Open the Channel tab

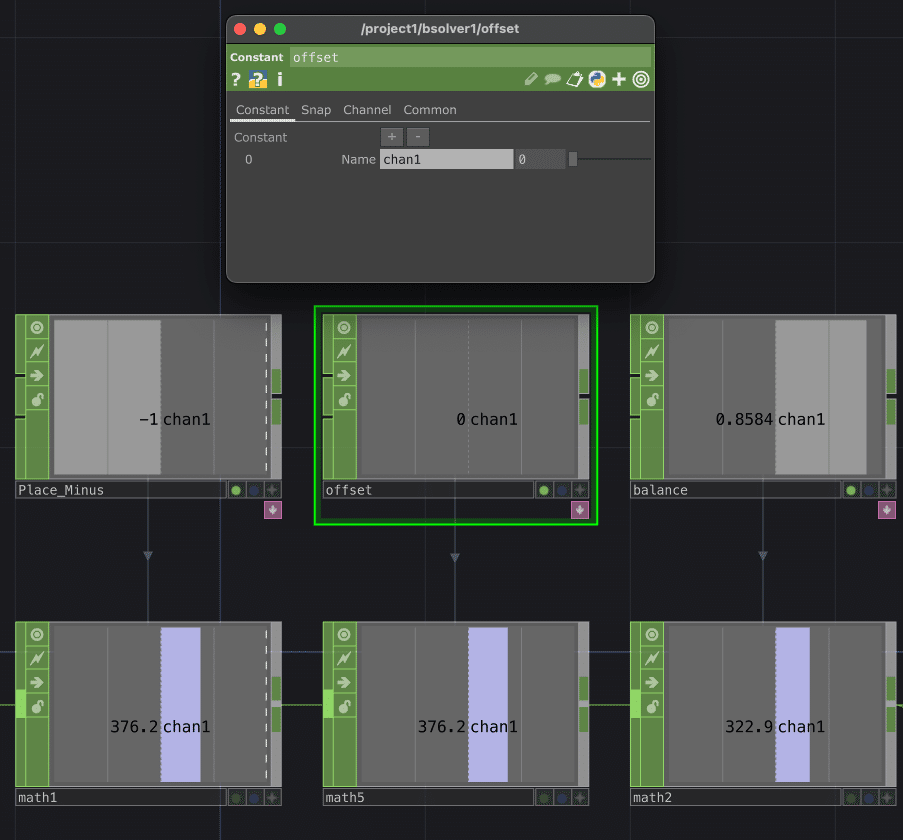(367, 109)
